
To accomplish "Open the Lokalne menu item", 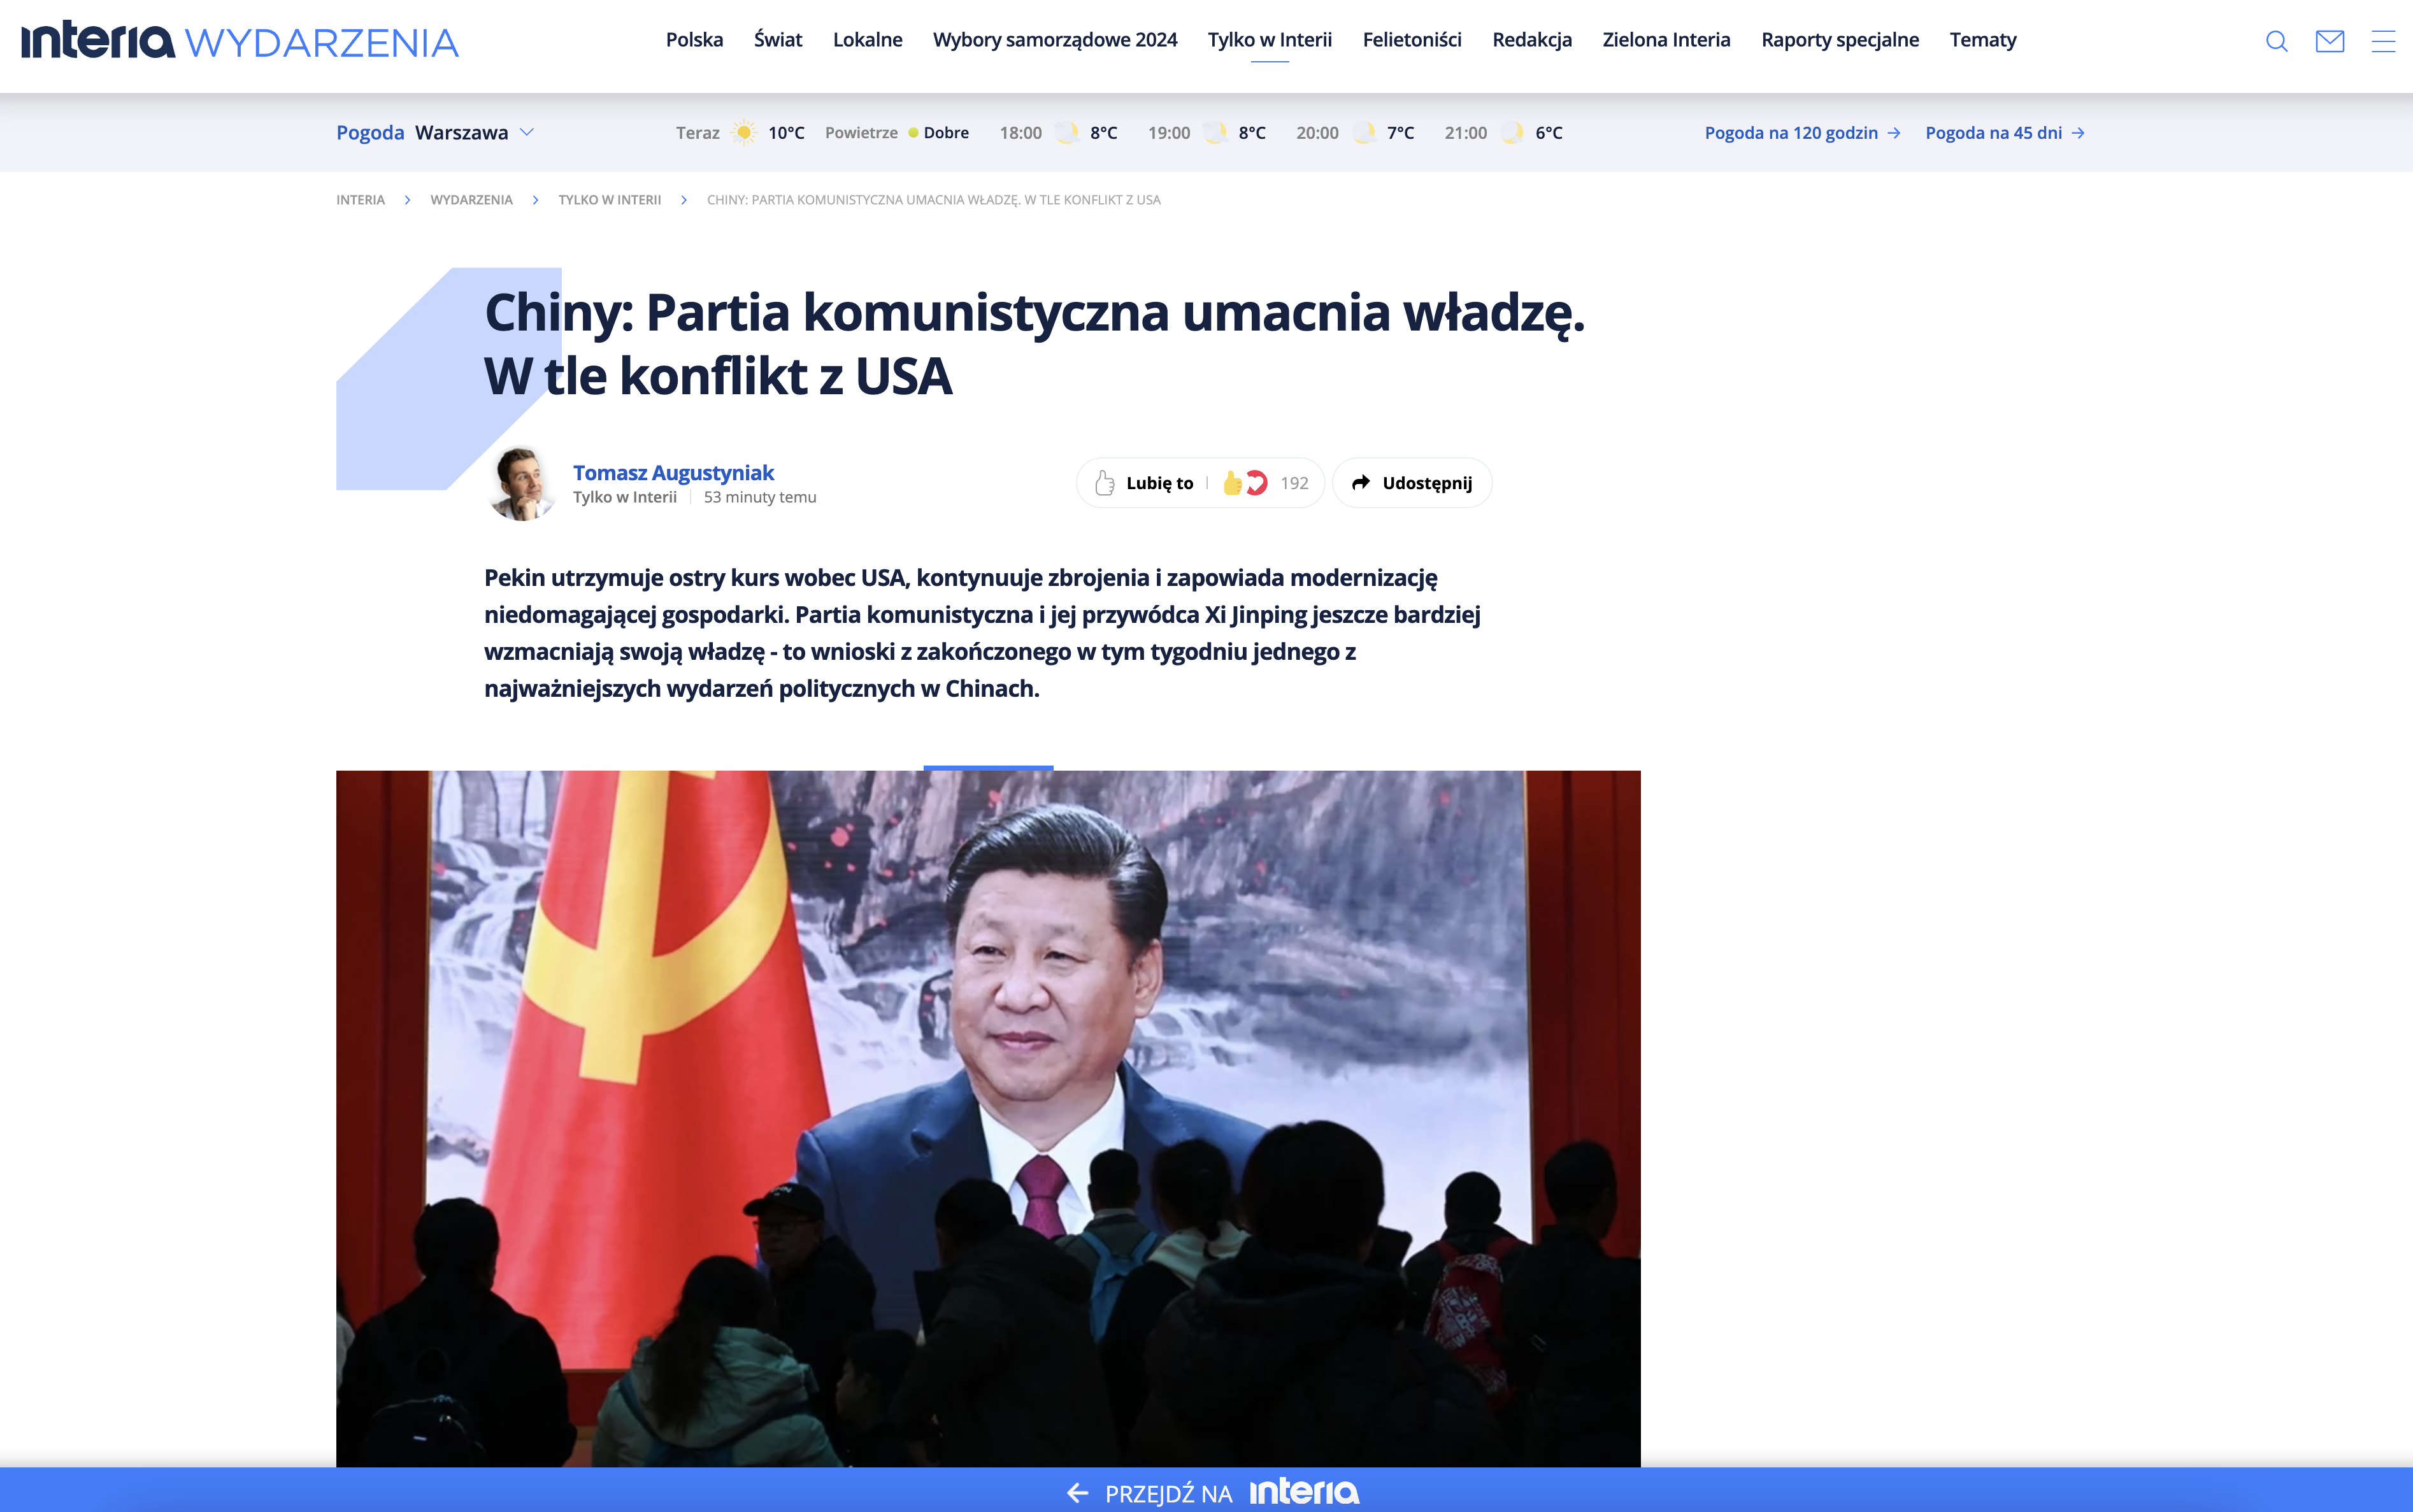I will point(867,40).
